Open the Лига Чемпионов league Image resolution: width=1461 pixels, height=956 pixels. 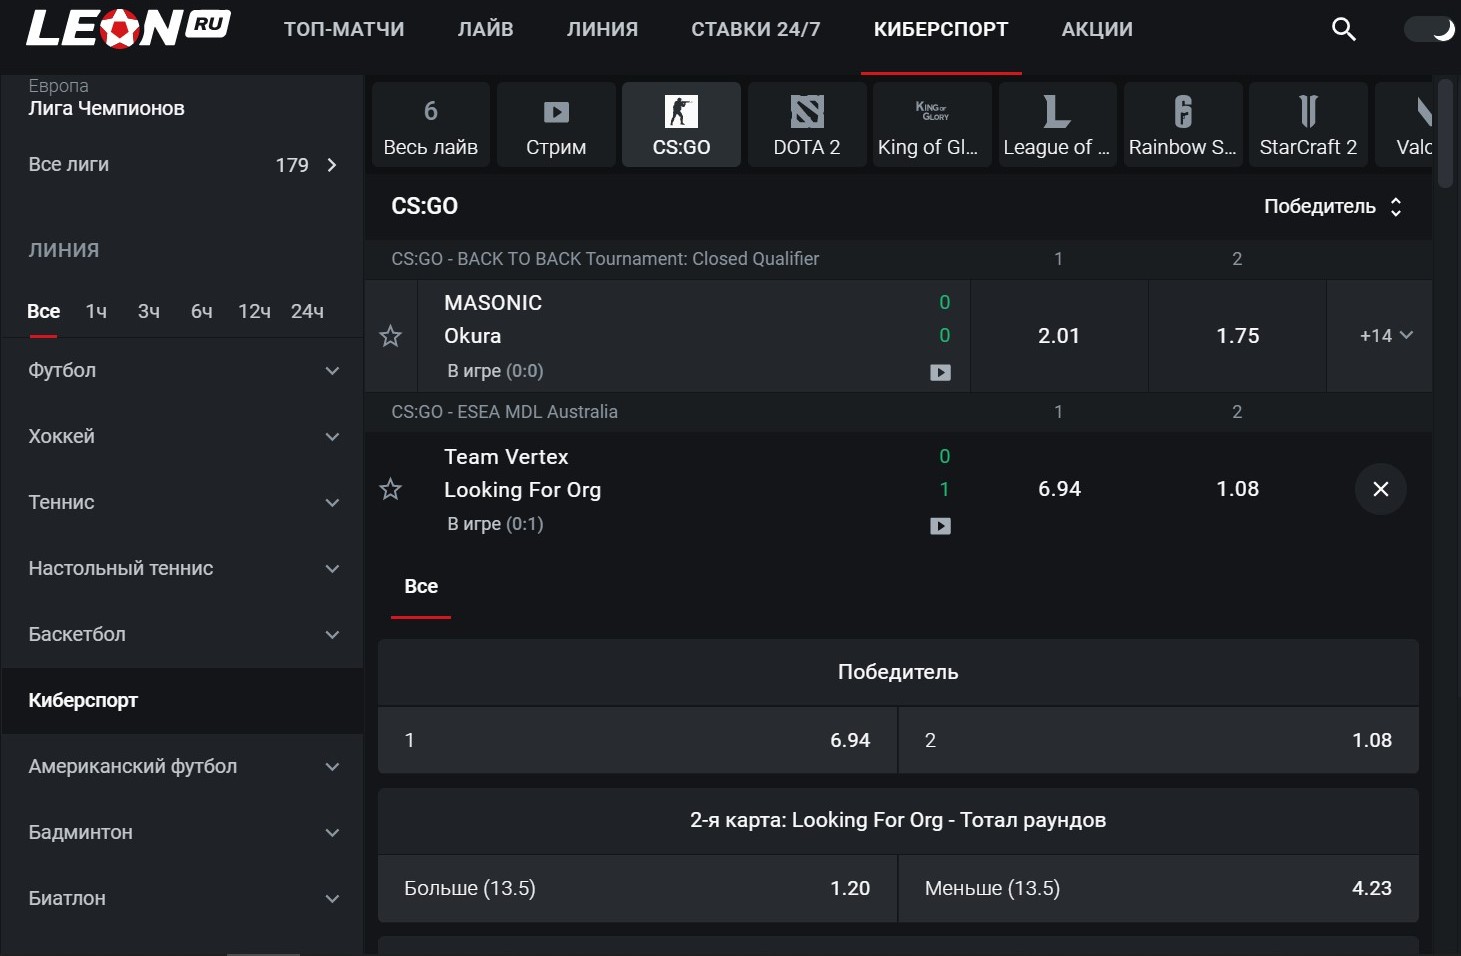[x=106, y=108]
